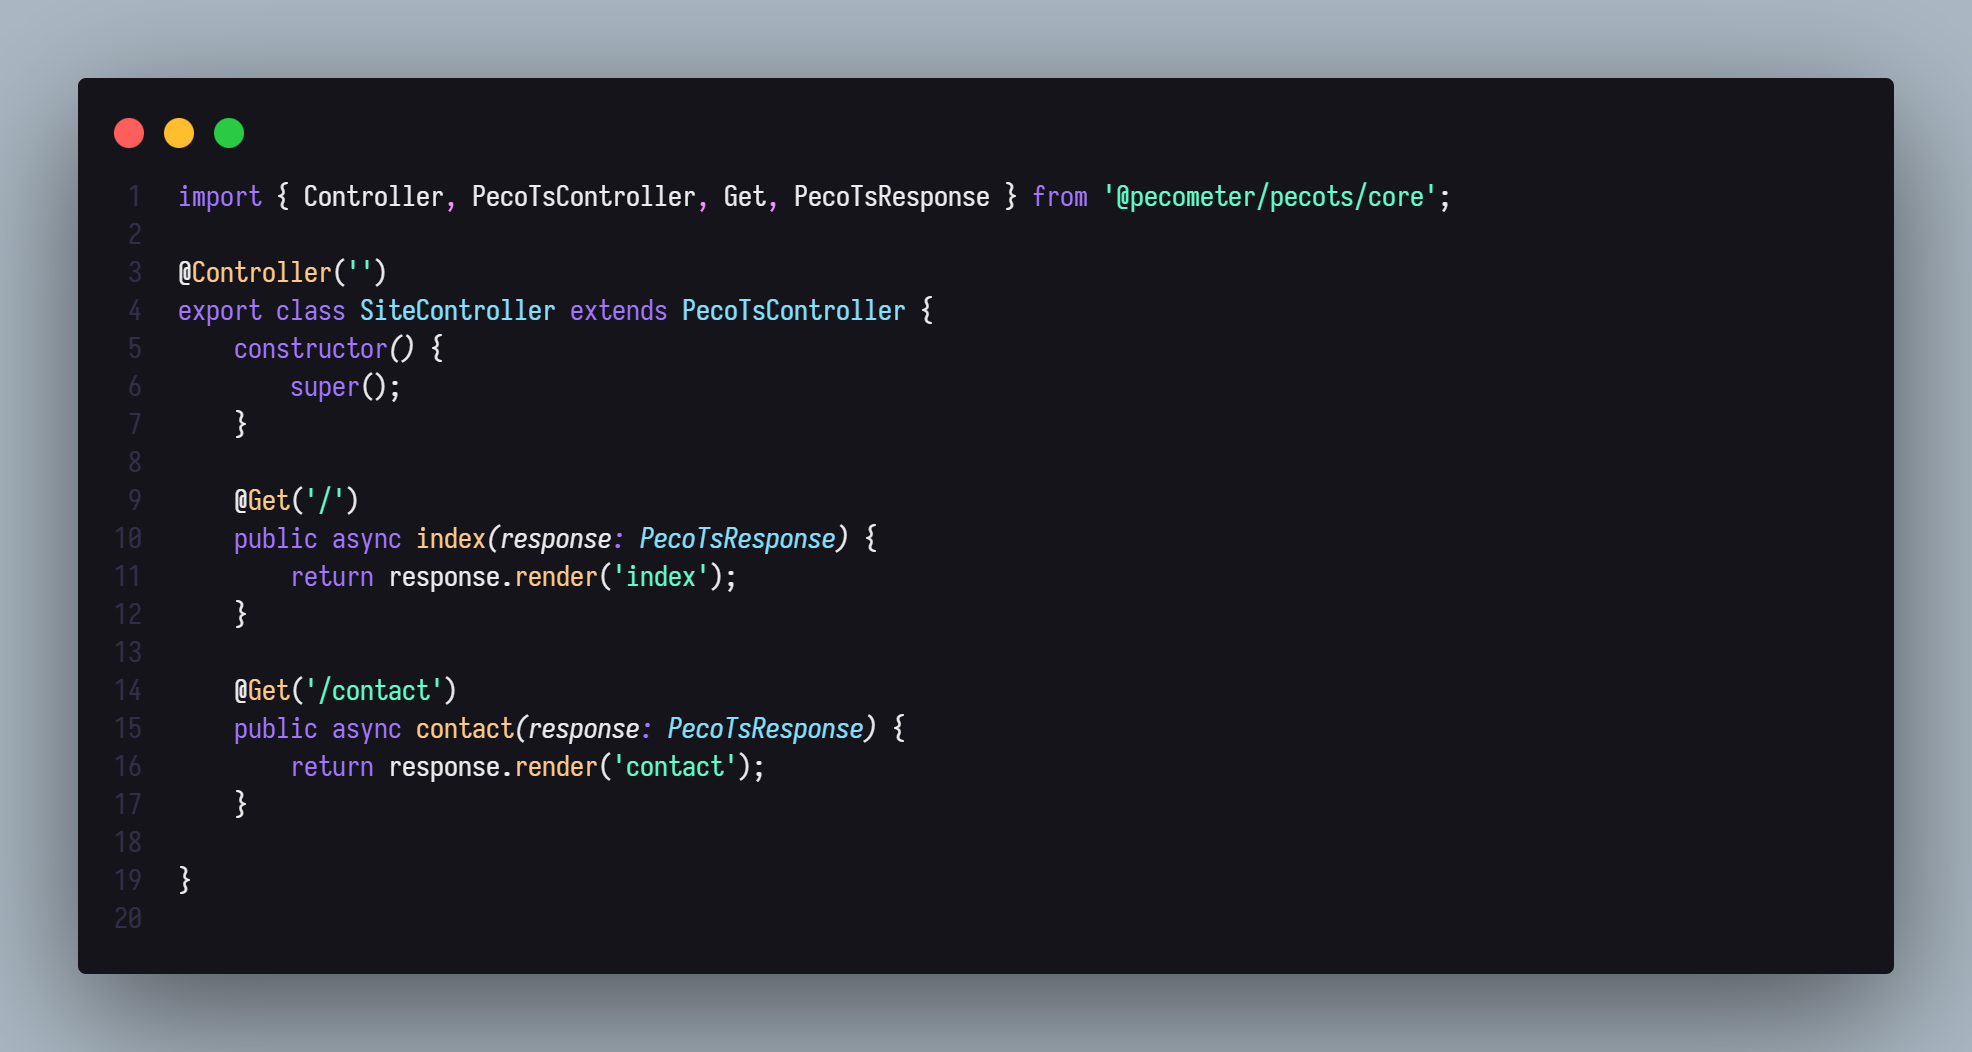Click the 'index' method name on line 10
The height and width of the screenshot is (1052, 1972).
click(450, 539)
